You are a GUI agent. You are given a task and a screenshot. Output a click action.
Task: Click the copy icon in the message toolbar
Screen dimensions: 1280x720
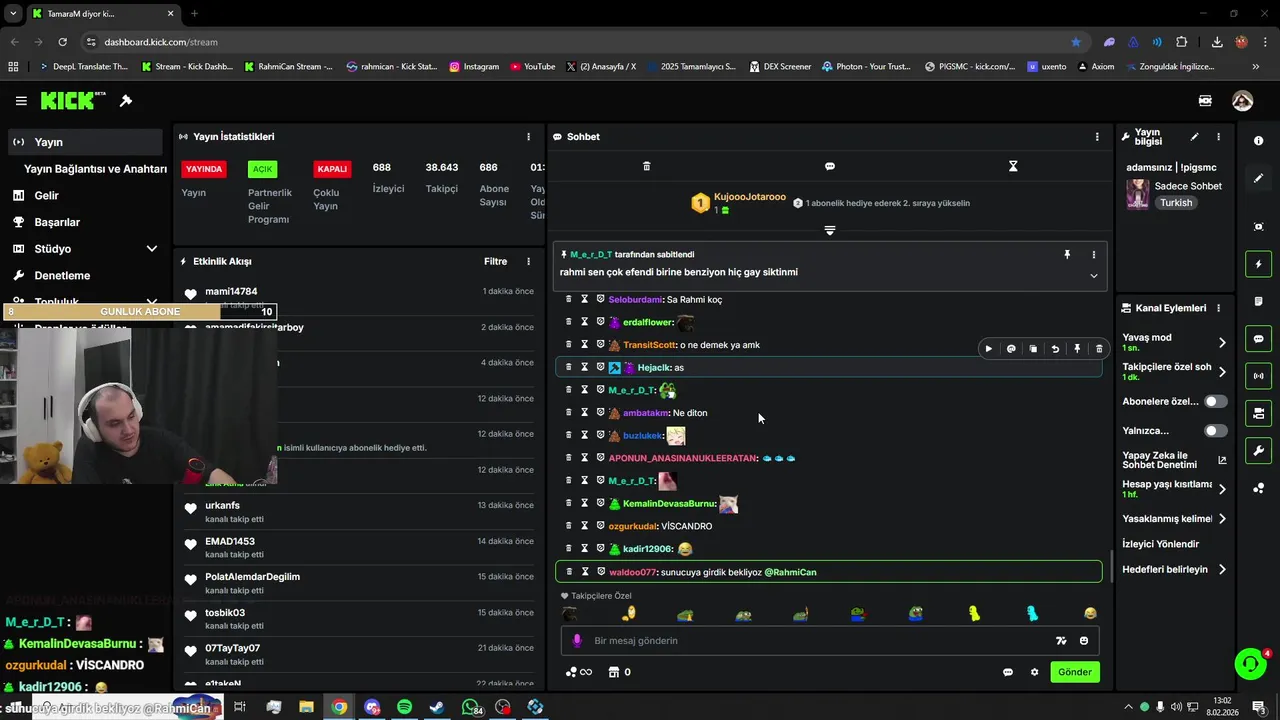[x=1033, y=349]
